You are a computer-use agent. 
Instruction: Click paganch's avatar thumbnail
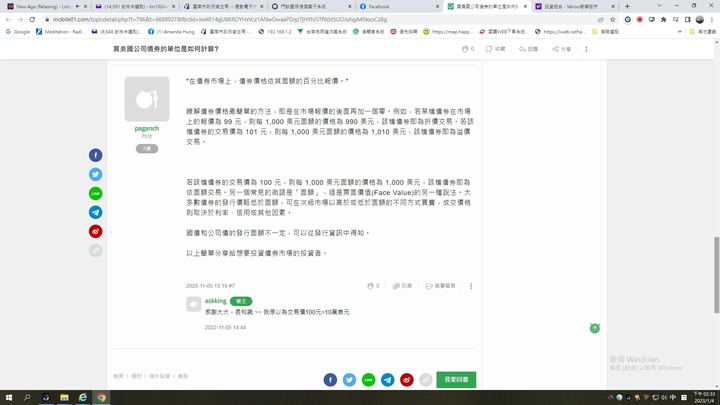point(147,99)
